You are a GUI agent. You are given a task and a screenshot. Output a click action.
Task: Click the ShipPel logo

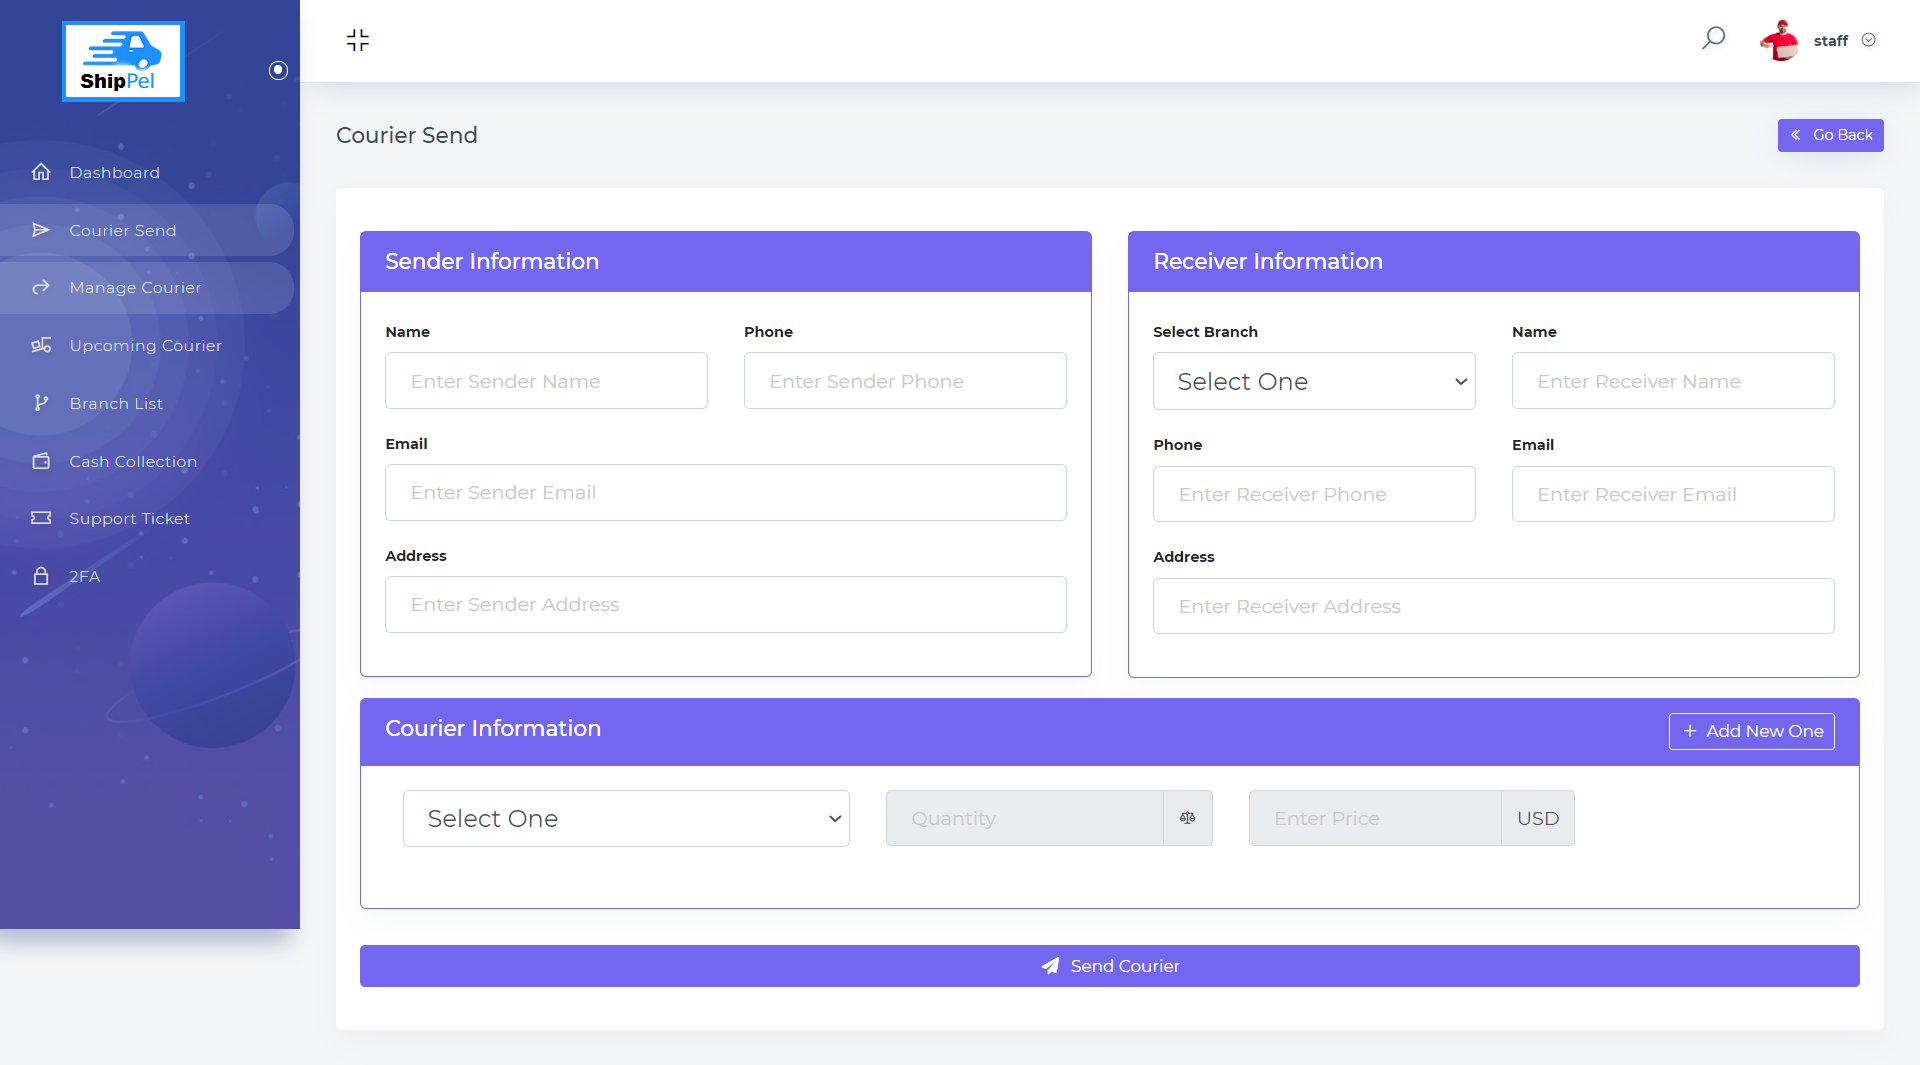[x=123, y=61]
